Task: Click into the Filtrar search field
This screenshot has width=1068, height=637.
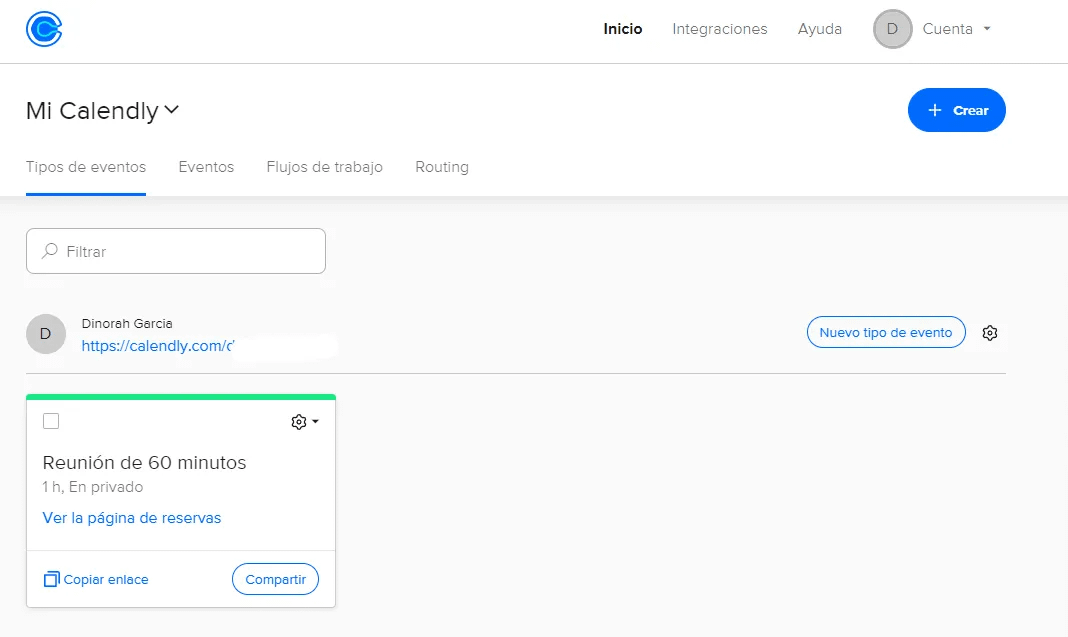Action: (x=176, y=251)
